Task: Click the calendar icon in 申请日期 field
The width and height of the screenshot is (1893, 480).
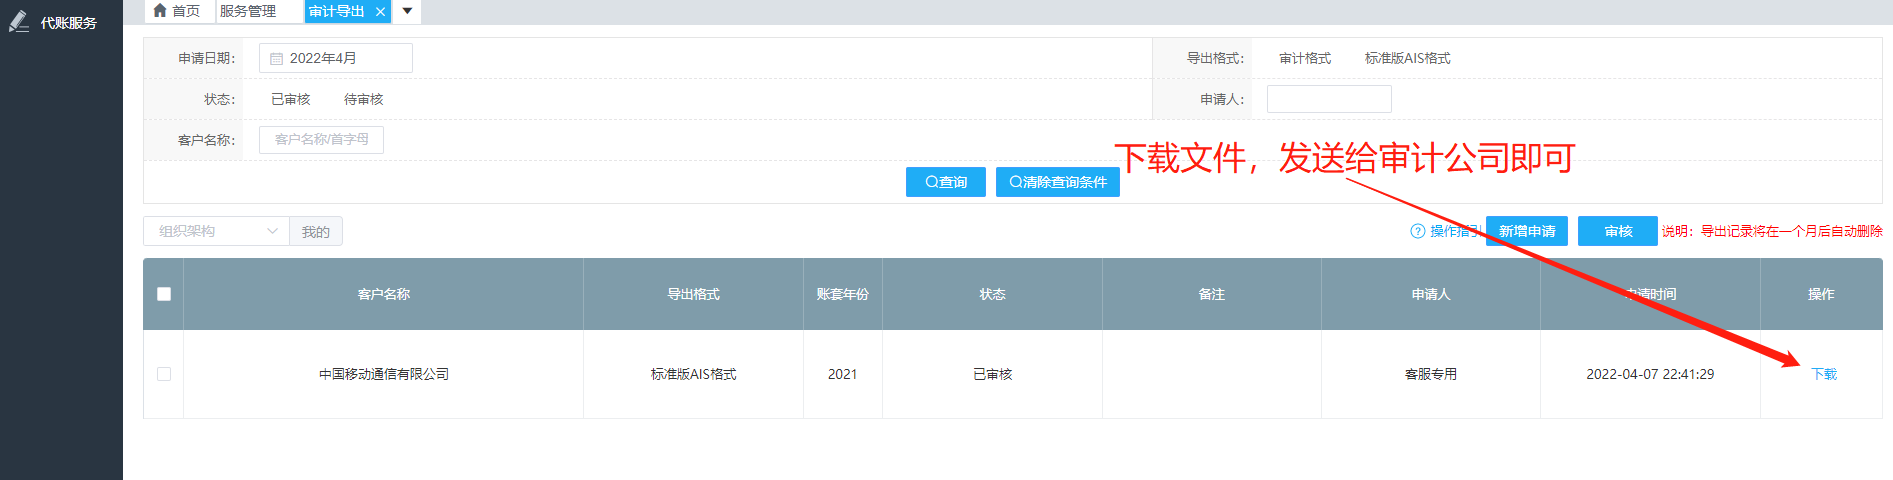Action: tap(277, 59)
